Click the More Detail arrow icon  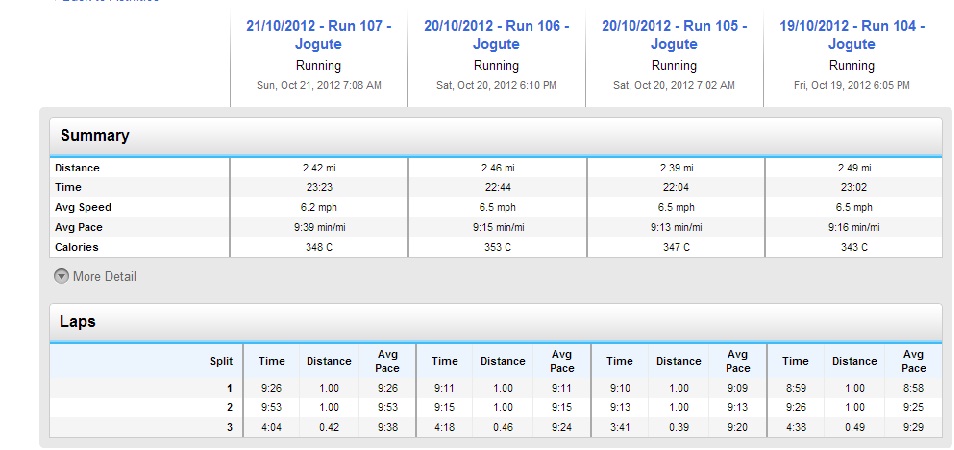click(x=61, y=276)
